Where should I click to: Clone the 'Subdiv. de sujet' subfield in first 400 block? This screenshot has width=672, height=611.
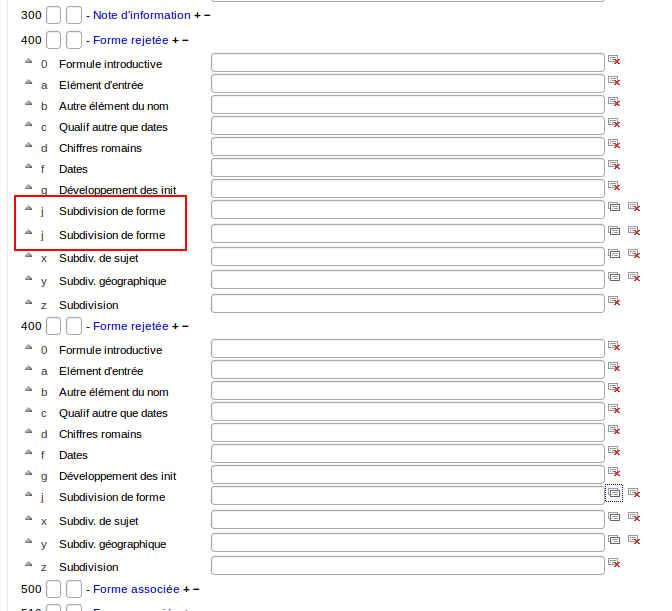pos(614,254)
